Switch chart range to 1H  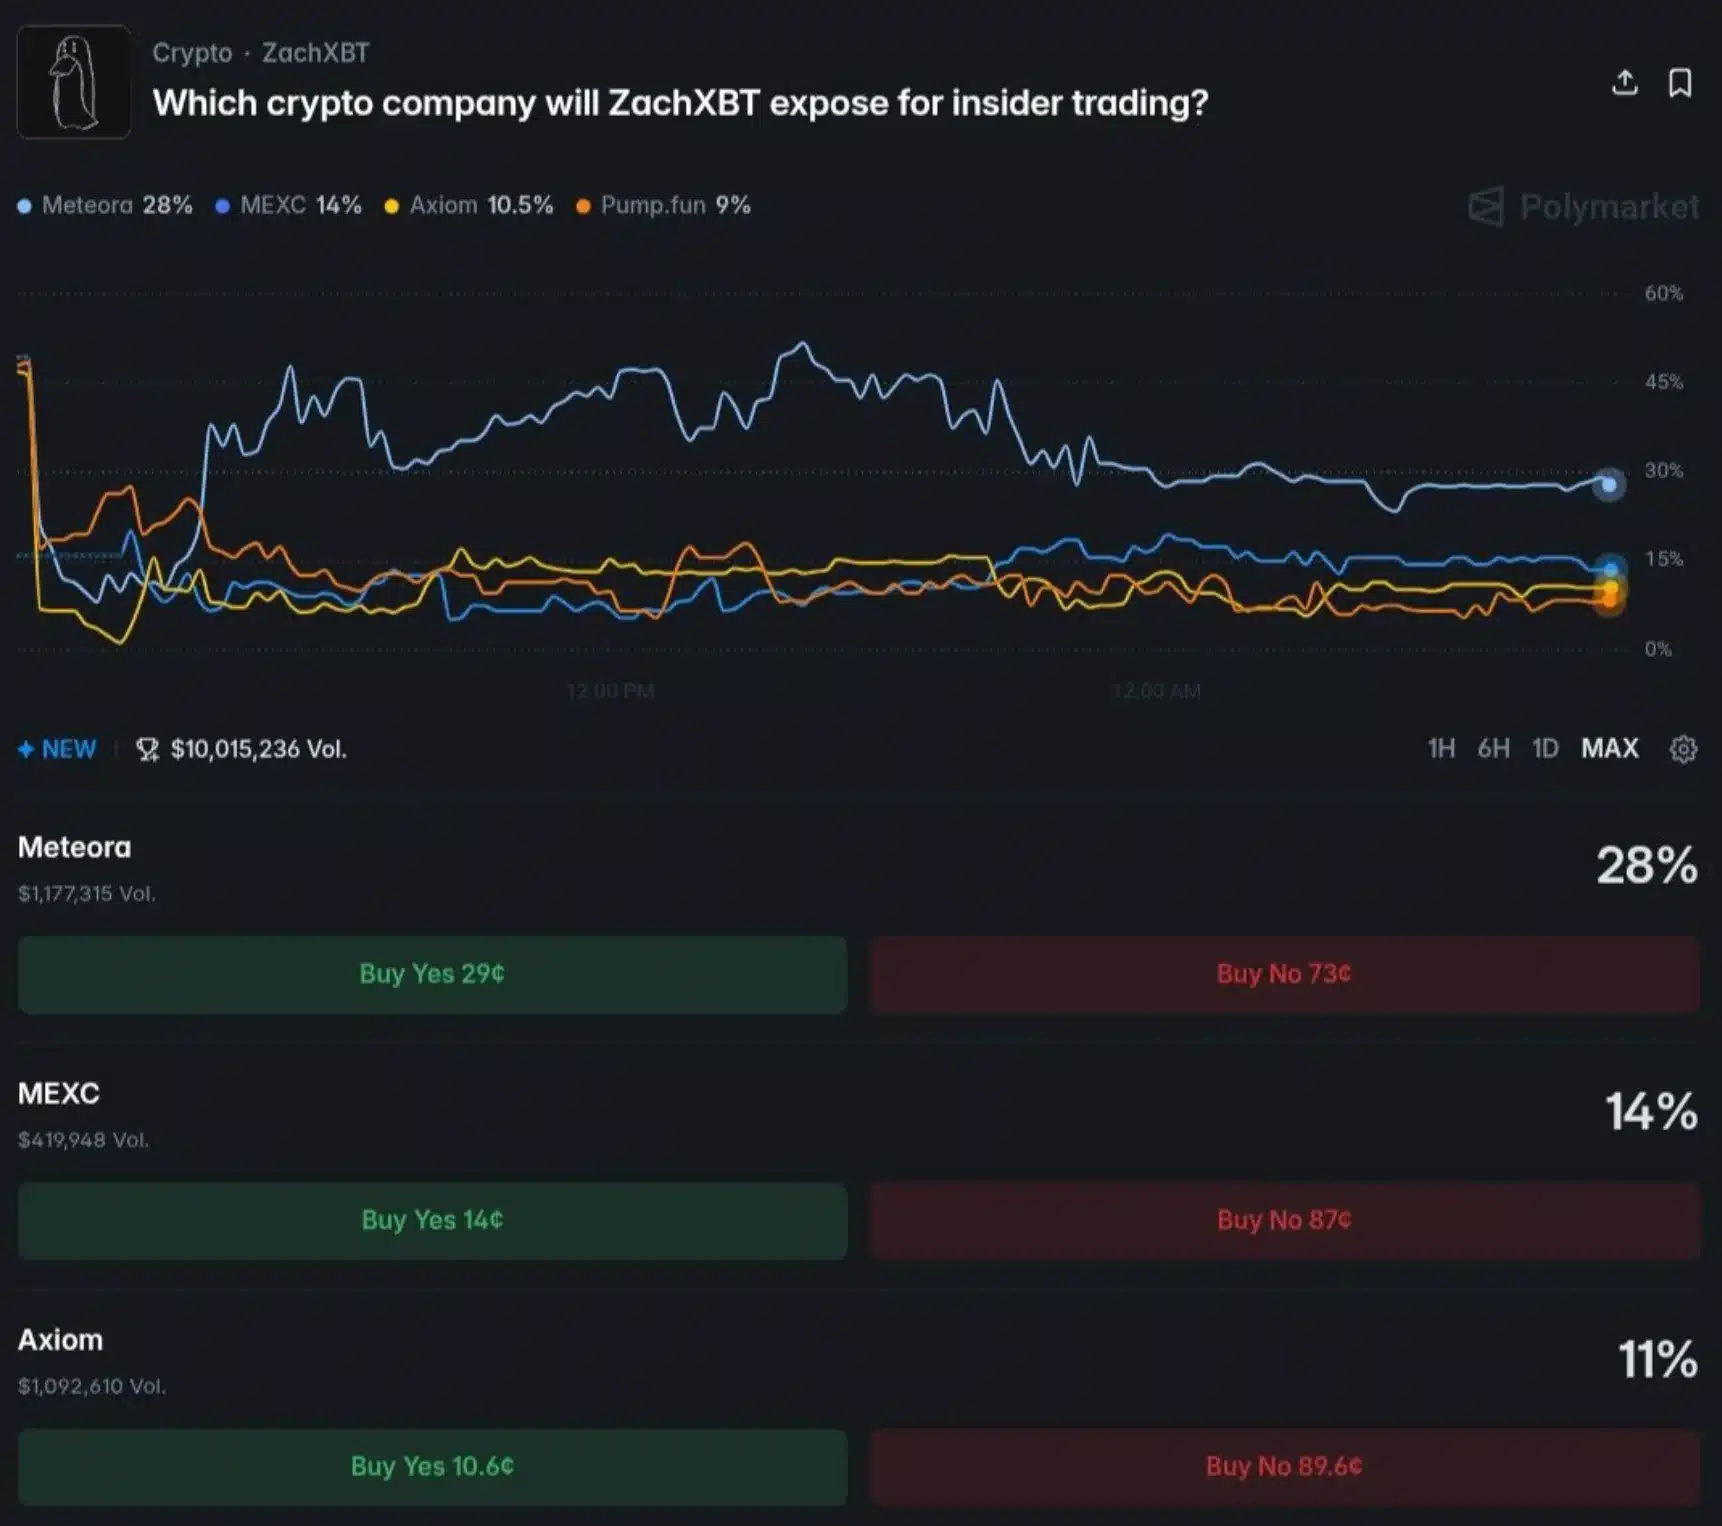click(x=1441, y=749)
